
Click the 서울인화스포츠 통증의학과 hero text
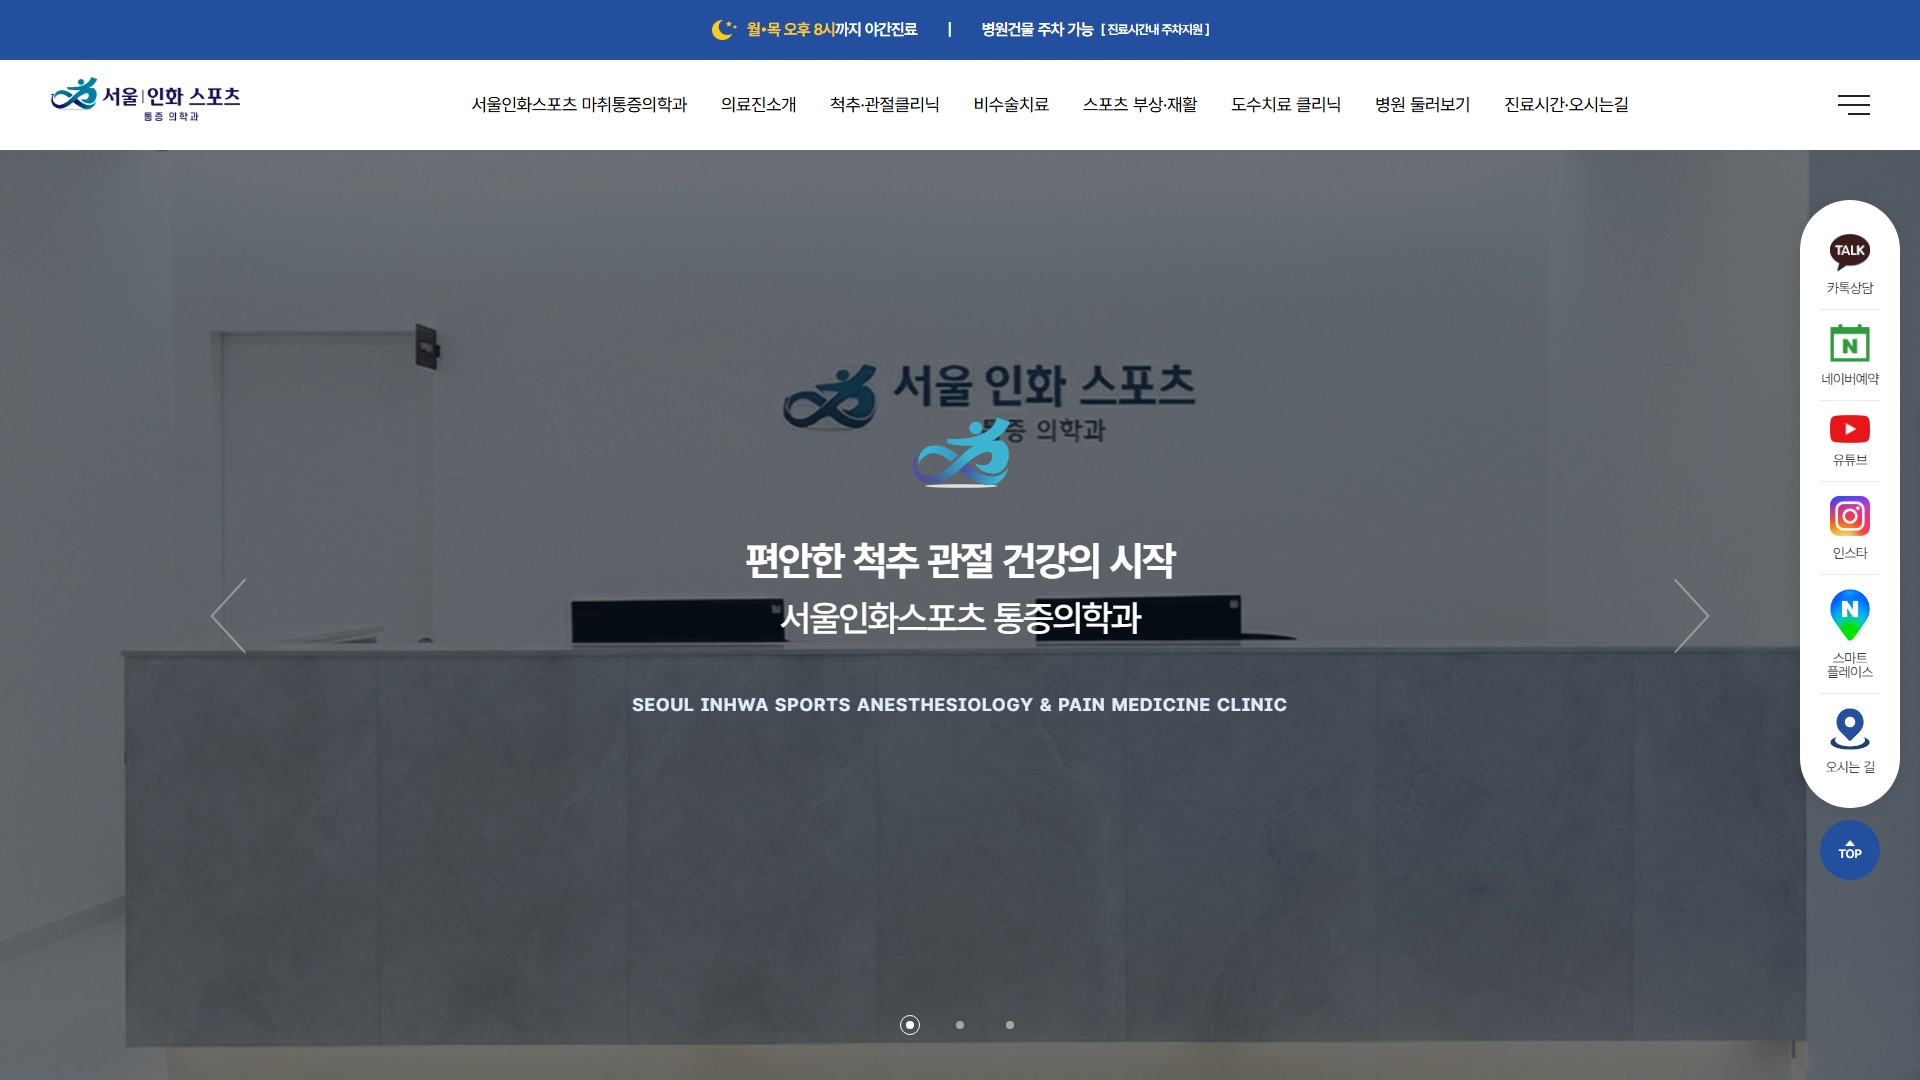tap(960, 618)
